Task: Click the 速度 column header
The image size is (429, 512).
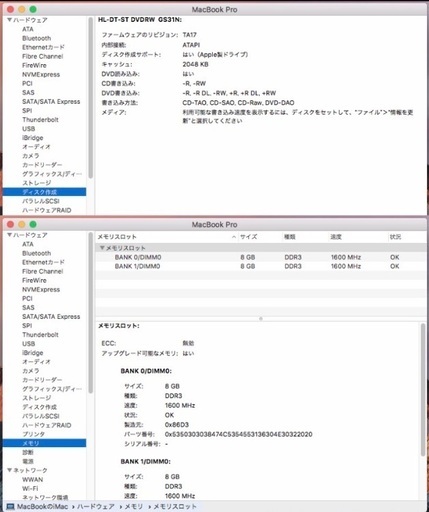Action: point(336,237)
